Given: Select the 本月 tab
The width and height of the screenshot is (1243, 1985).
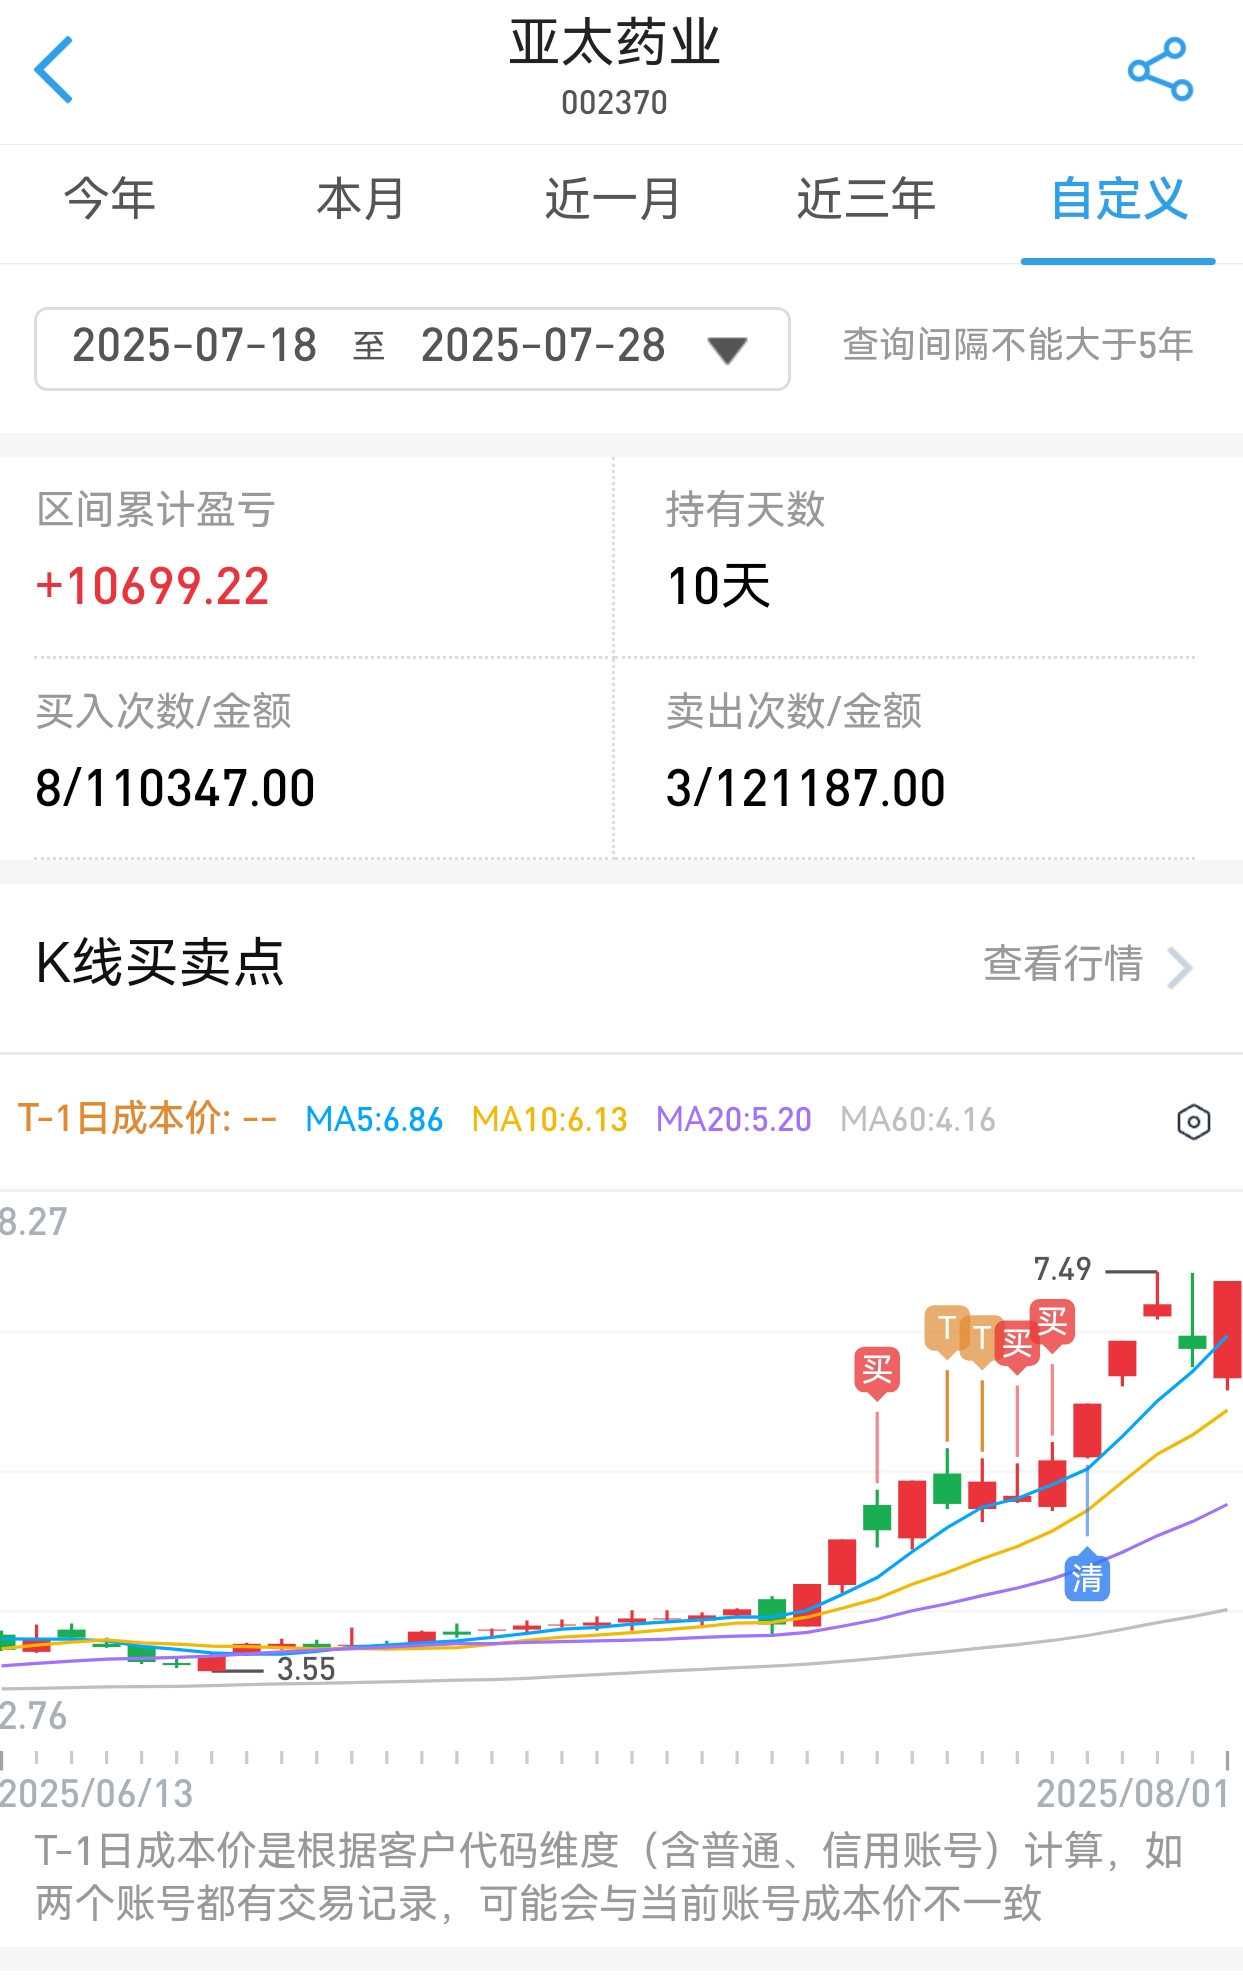Looking at the screenshot, I should pyautogui.click(x=361, y=198).
